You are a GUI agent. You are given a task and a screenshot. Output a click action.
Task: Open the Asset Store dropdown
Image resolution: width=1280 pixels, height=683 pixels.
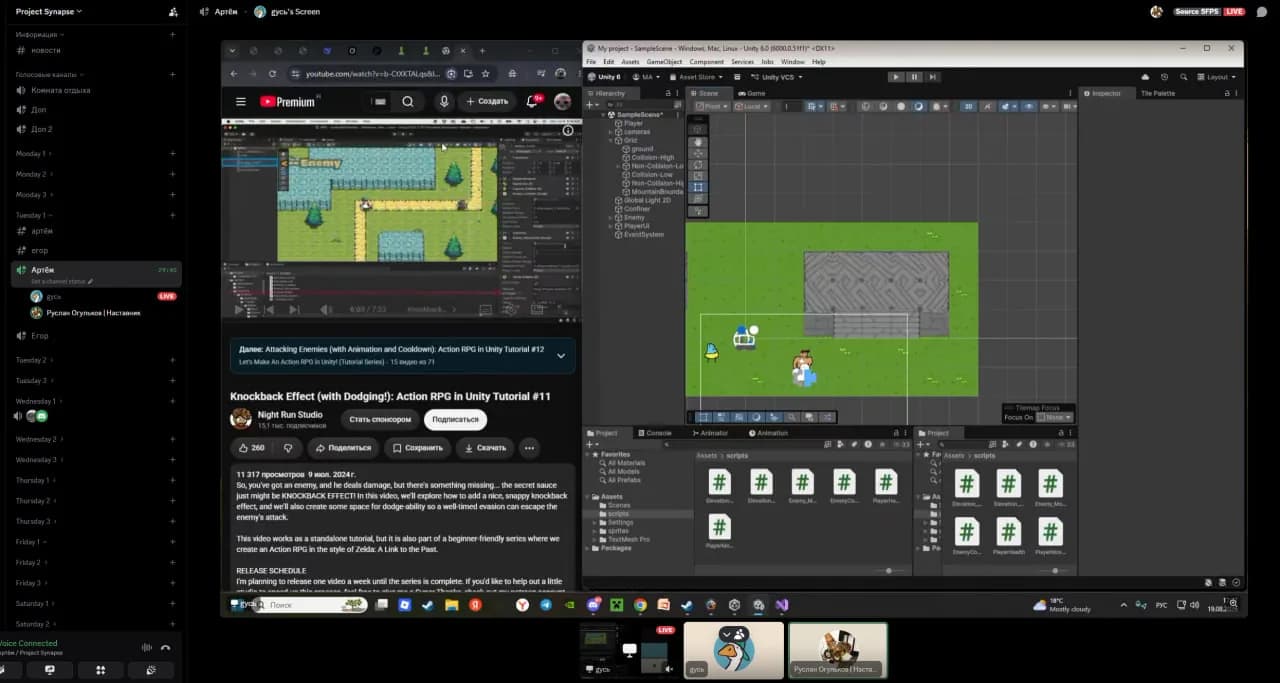click(x=696, y=77)
